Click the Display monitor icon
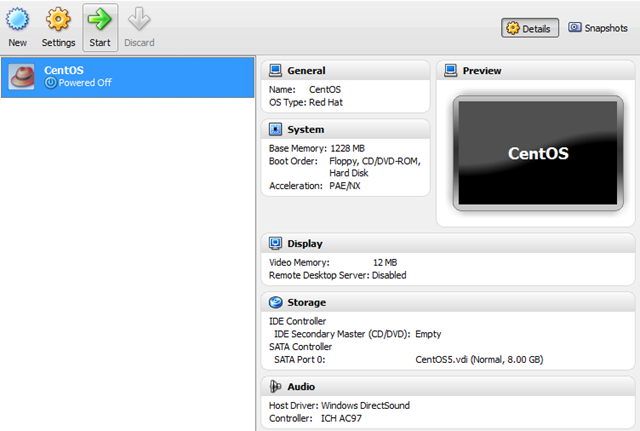The width and height of the screenshot is (640, 431). [x=275, y=243]
